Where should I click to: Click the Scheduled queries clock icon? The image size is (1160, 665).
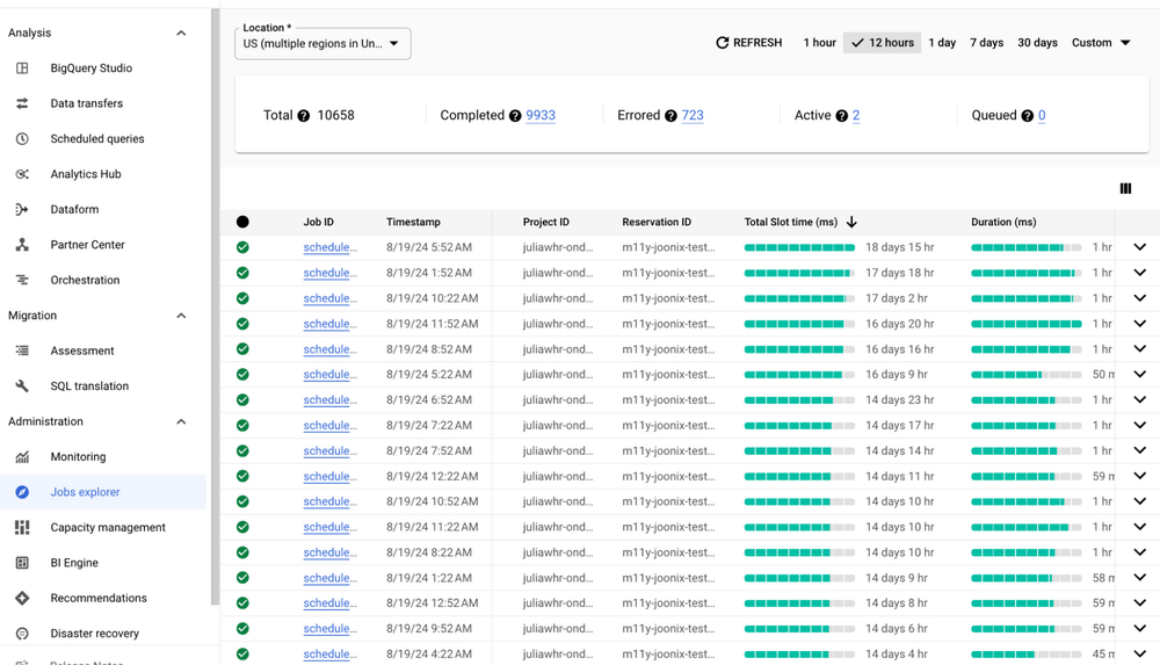pos(22,139)
